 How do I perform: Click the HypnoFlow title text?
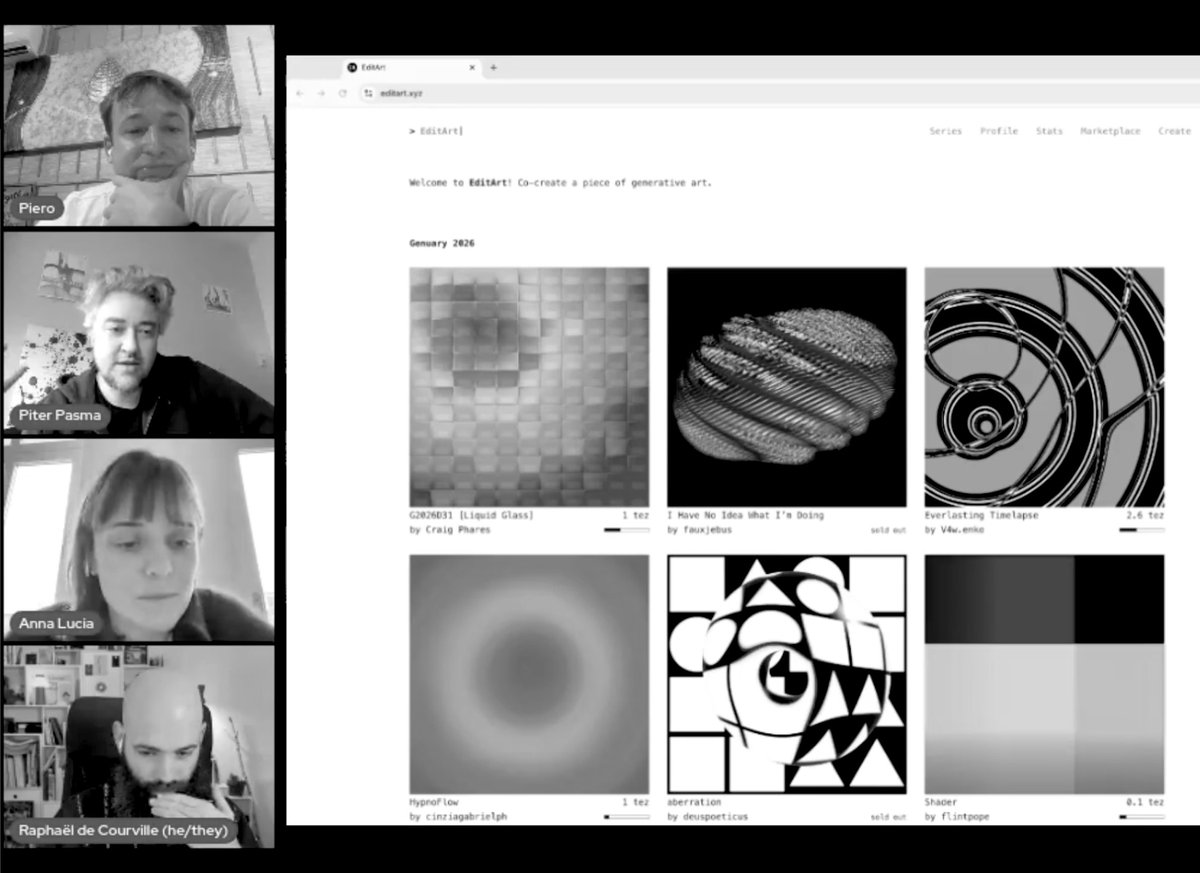434,802
